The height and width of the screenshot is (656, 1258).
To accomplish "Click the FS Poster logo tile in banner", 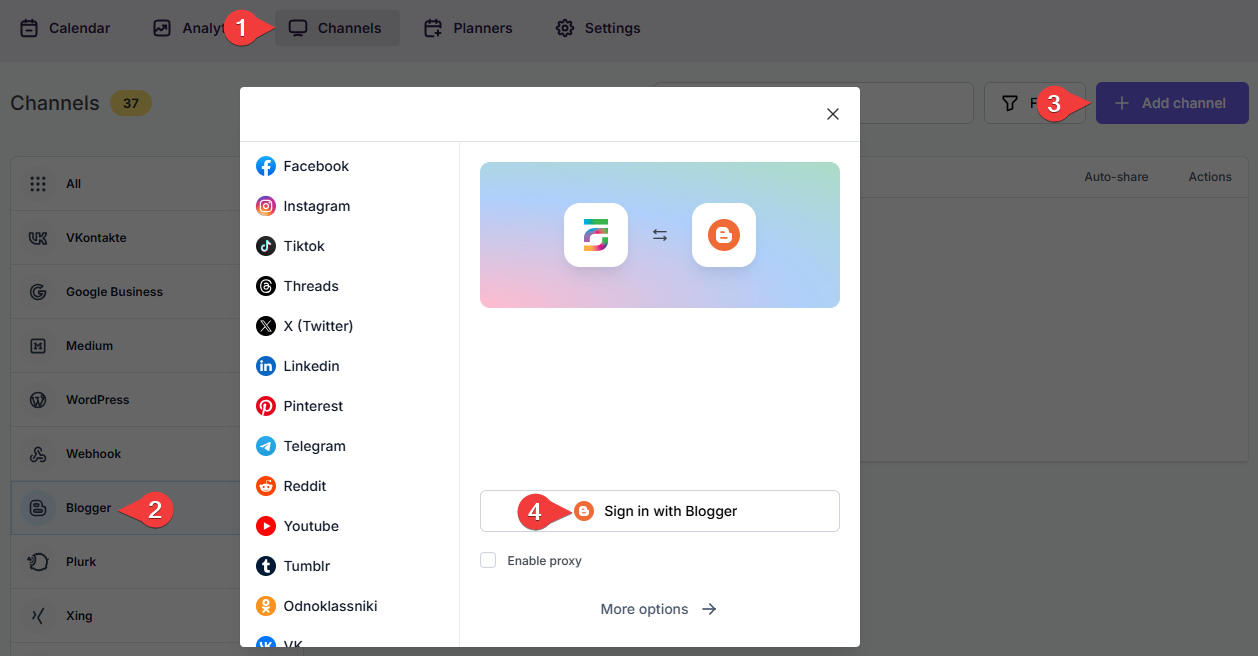I will (x=596, y=235).
